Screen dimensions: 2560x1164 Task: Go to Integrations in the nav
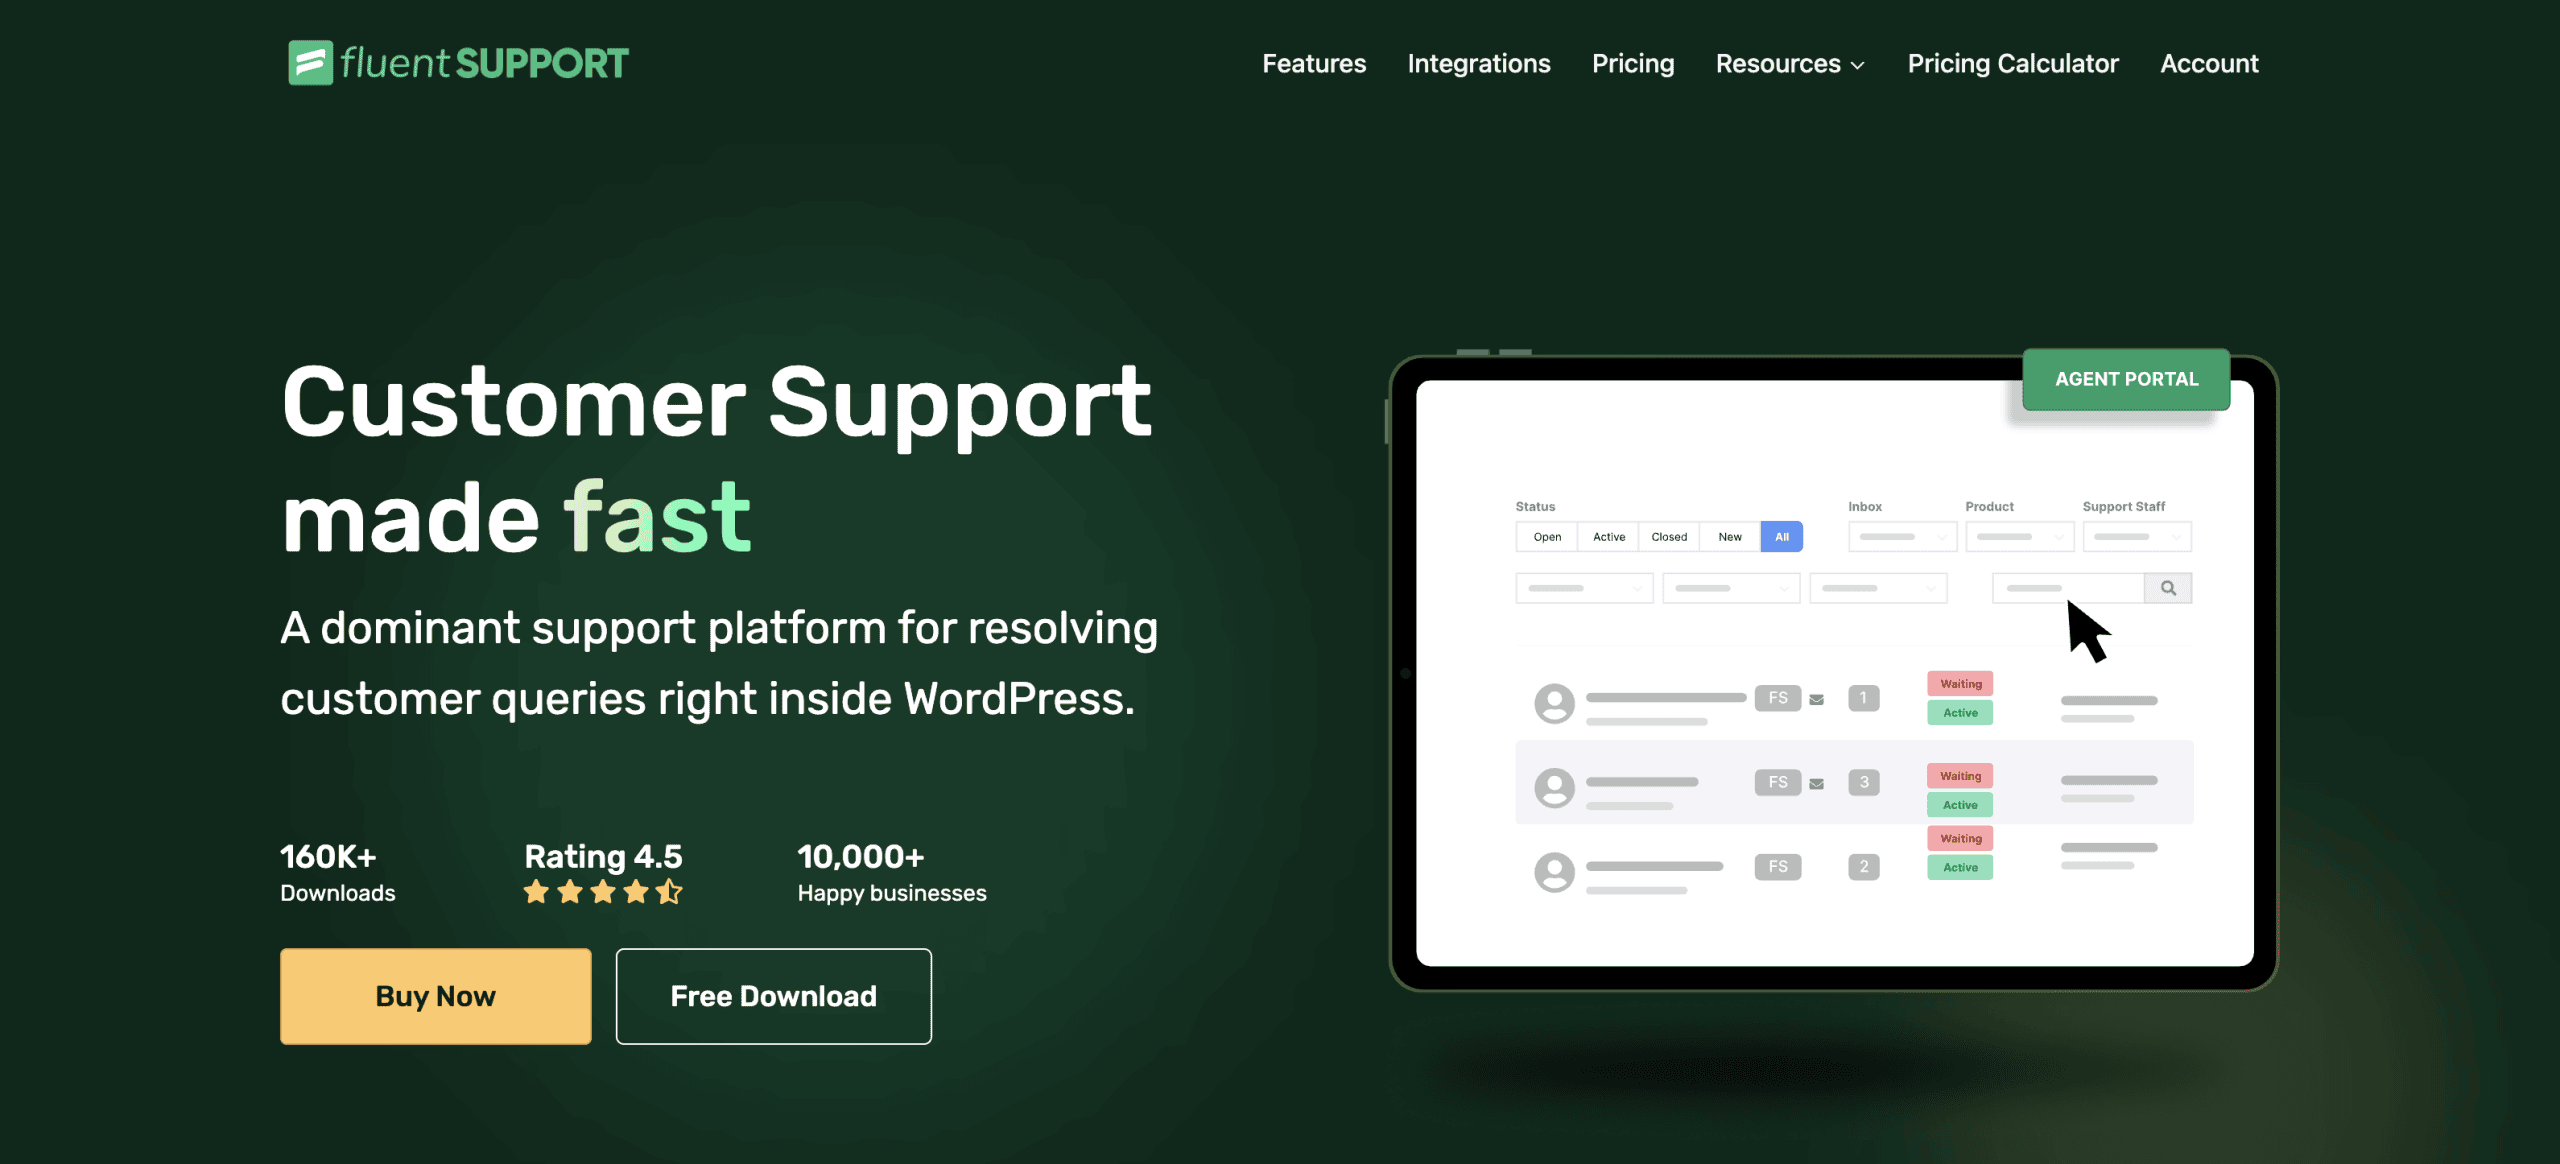coord(1479,63)
